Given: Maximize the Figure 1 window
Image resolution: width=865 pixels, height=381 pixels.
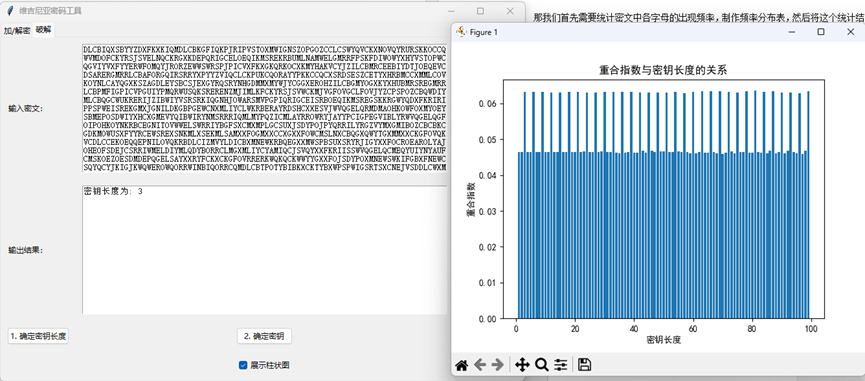Looking at the screenshot, I should click(821, 32).
